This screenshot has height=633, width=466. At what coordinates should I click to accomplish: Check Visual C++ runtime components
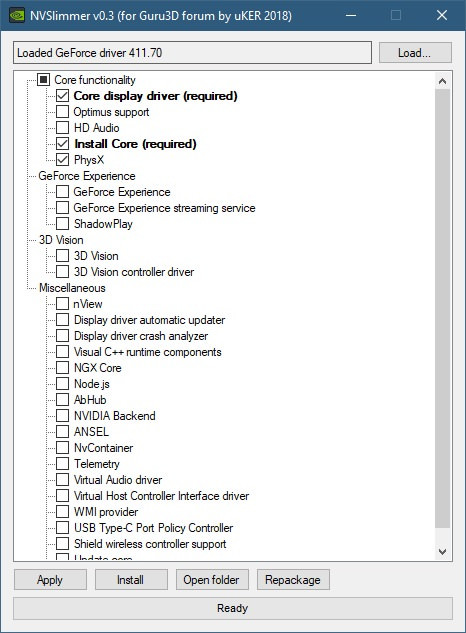(x=62, y=352)
